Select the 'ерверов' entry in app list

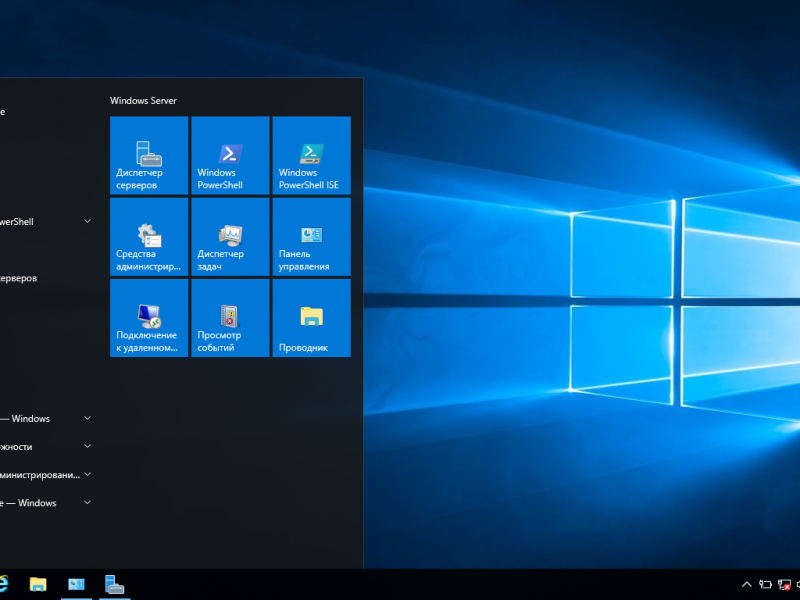coord(18,279)
